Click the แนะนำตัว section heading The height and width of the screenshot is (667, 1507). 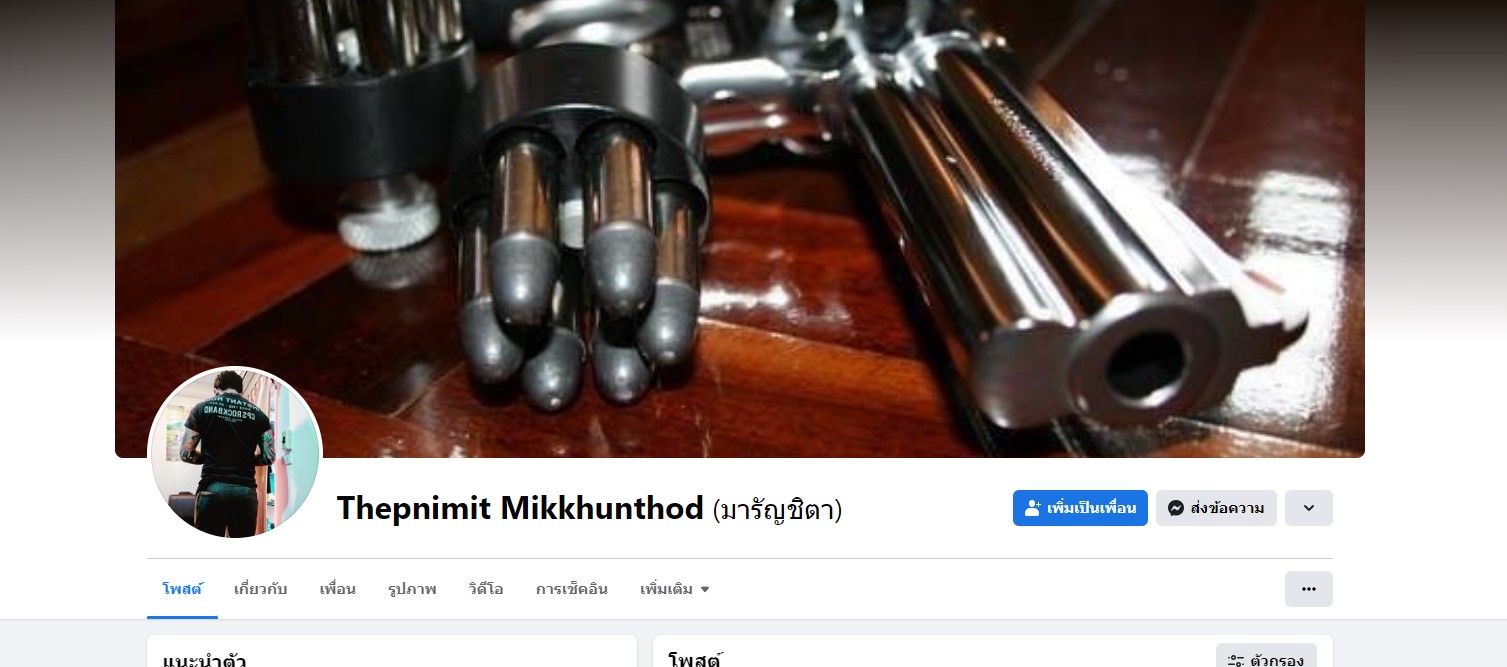point(204,660)
